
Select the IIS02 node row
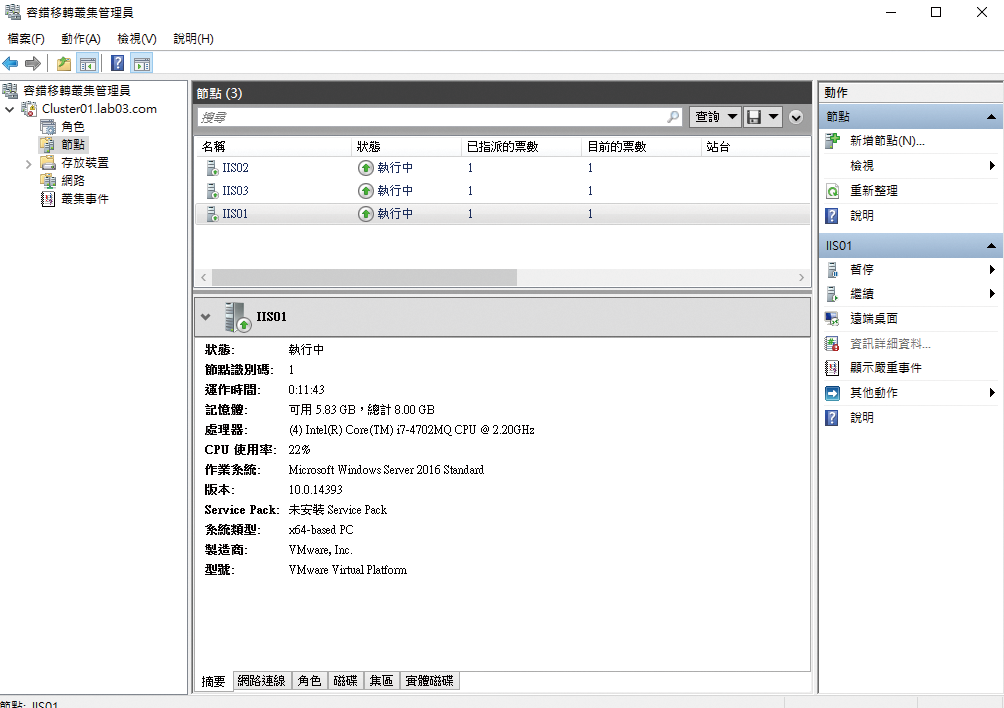tap(503, 168)
